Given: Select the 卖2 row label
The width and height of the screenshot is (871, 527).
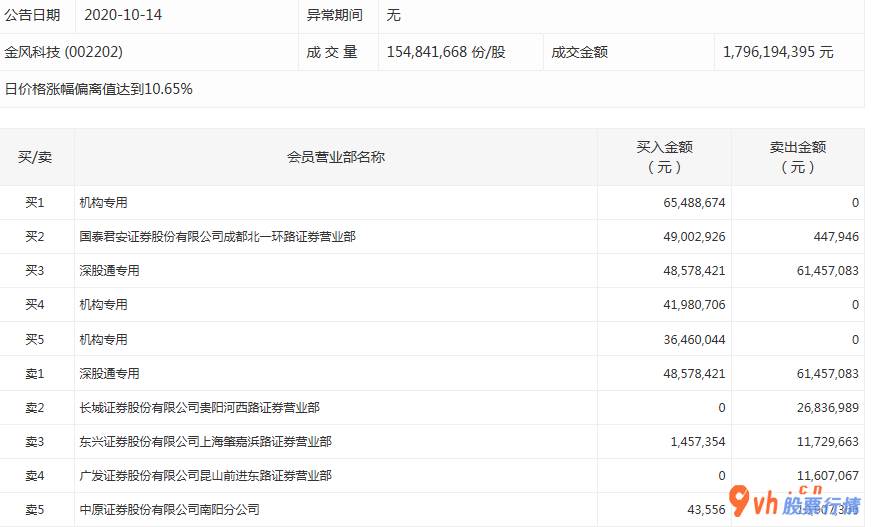Looking at the screenshot, I should tap(35, 408).
